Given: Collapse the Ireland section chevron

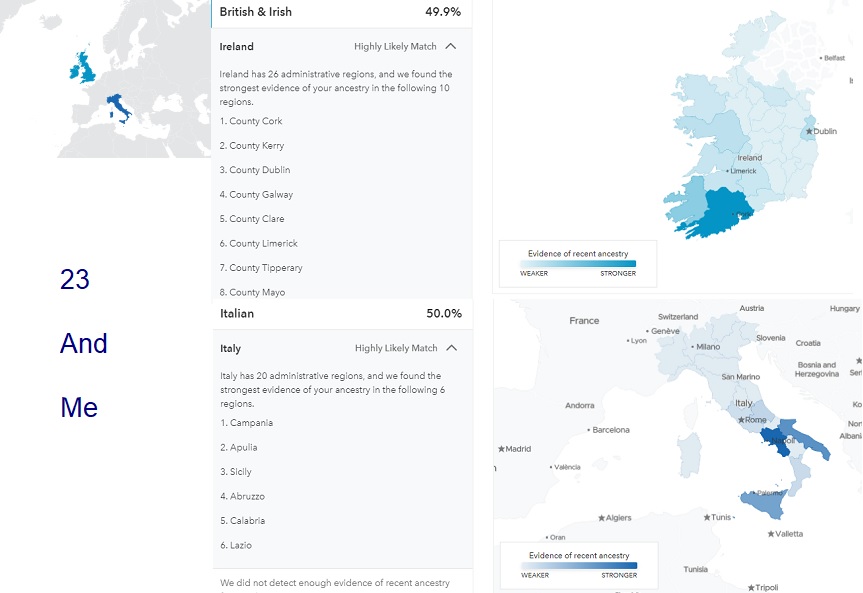Looking at the screenshot, I should (451, 46).
